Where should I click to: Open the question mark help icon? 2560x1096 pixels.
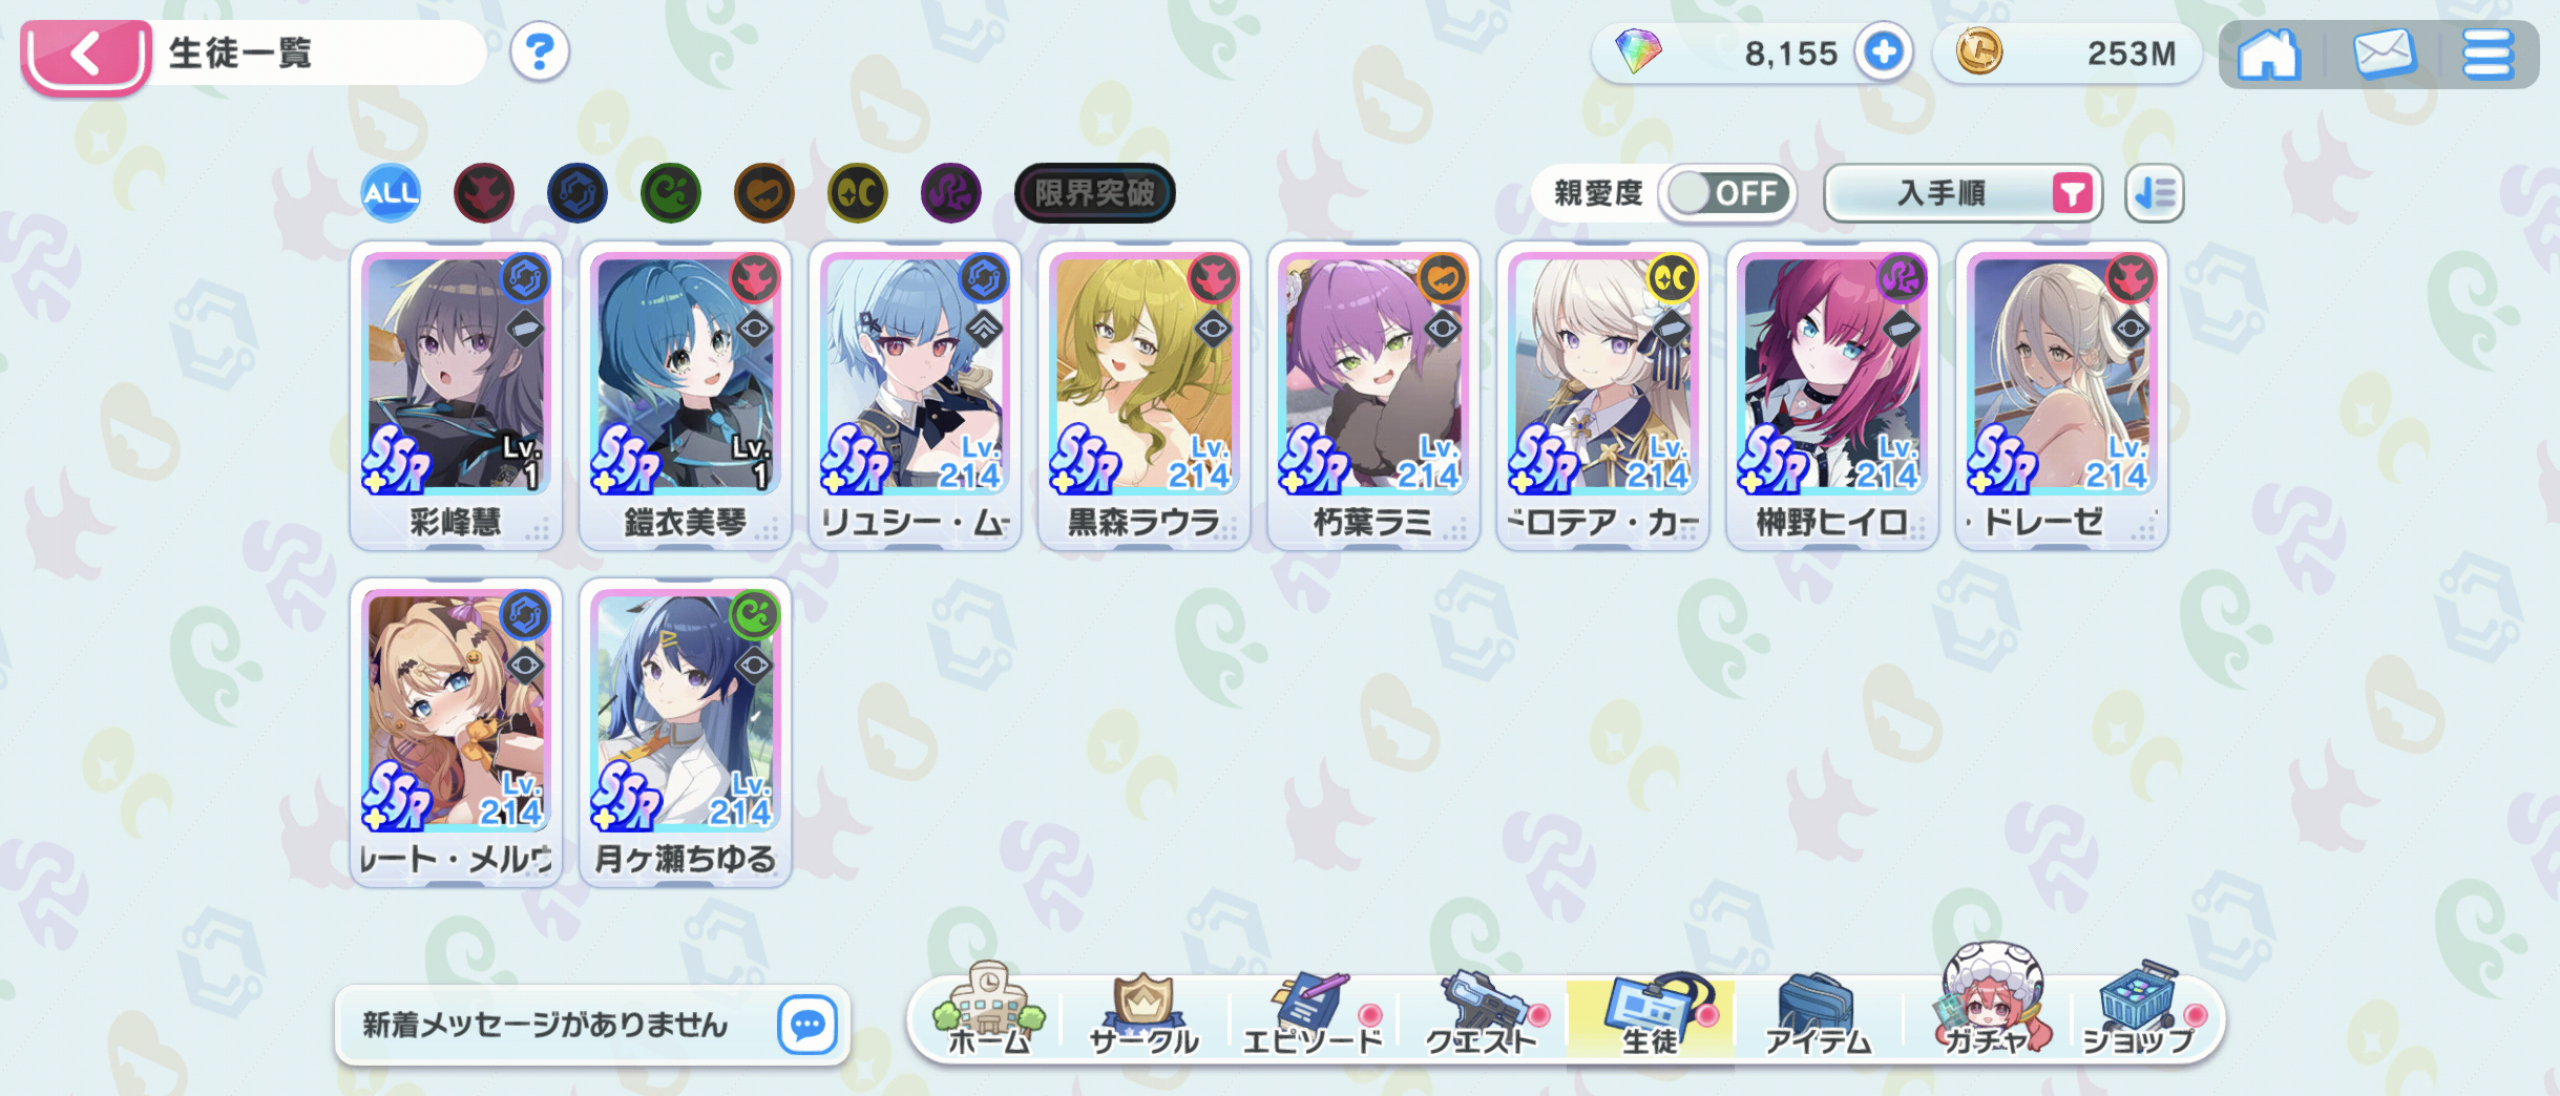click(x=540, y=52)
